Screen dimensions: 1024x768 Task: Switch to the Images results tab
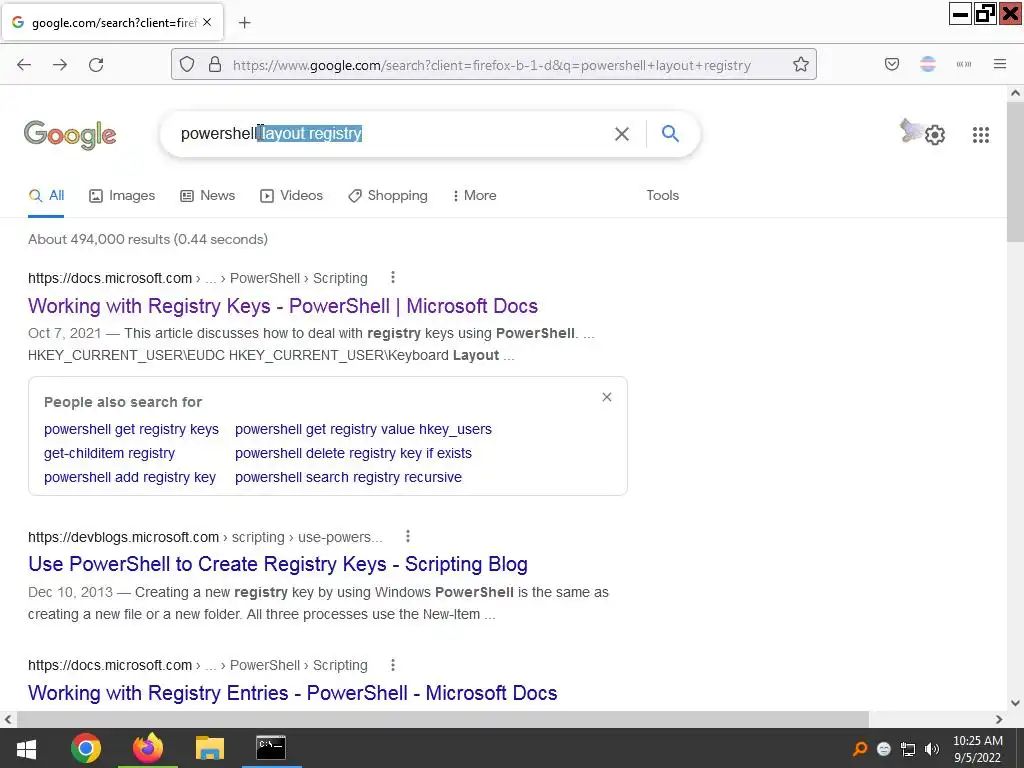tap(122, 195)
